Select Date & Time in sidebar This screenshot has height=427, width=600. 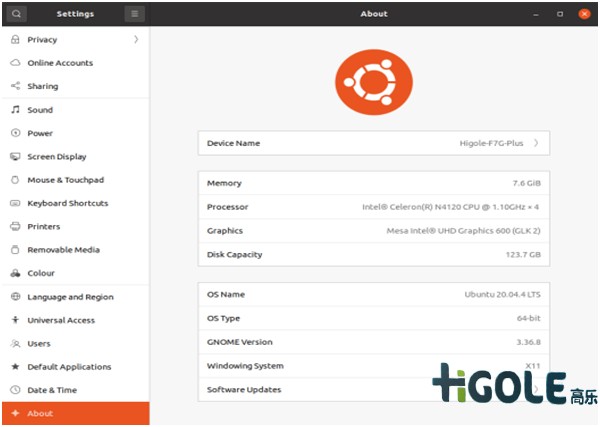52,390
